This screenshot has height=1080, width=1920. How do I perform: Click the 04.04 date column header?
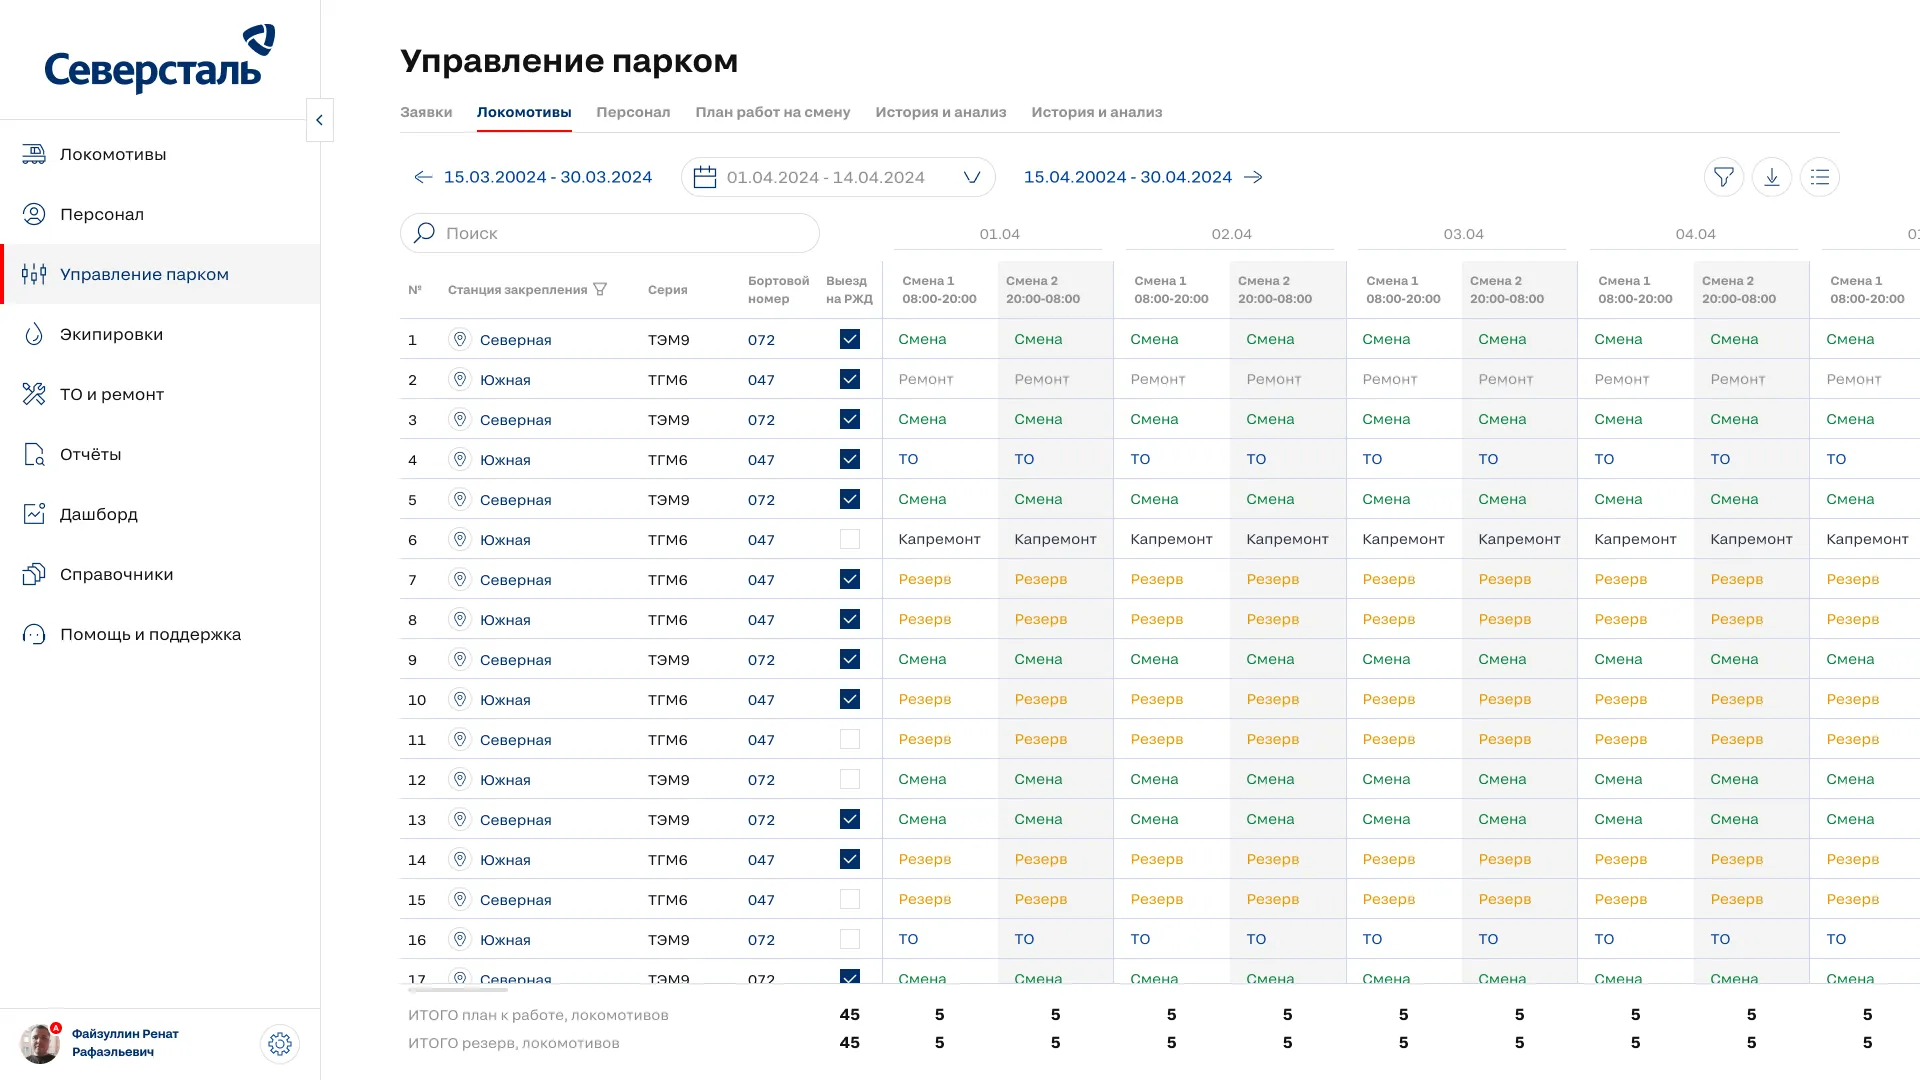tap(1695, 234)
